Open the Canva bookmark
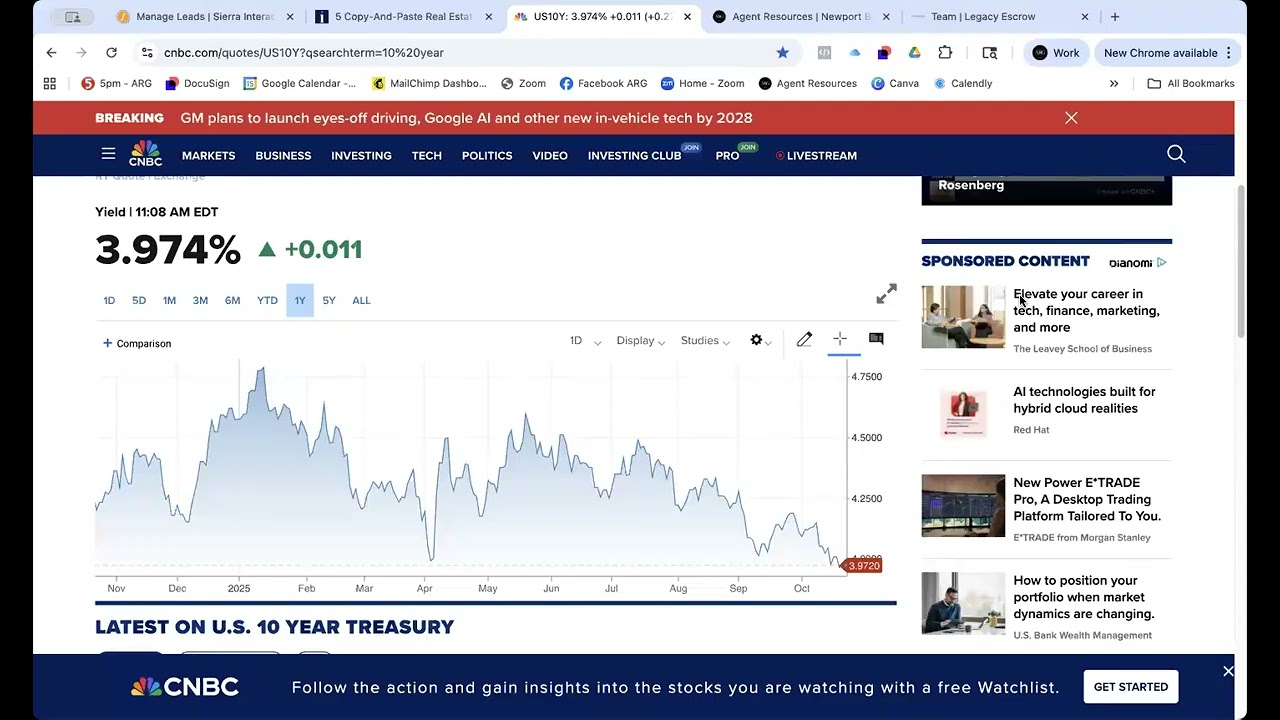This screenshot has width=1280, height=720. 895,83
